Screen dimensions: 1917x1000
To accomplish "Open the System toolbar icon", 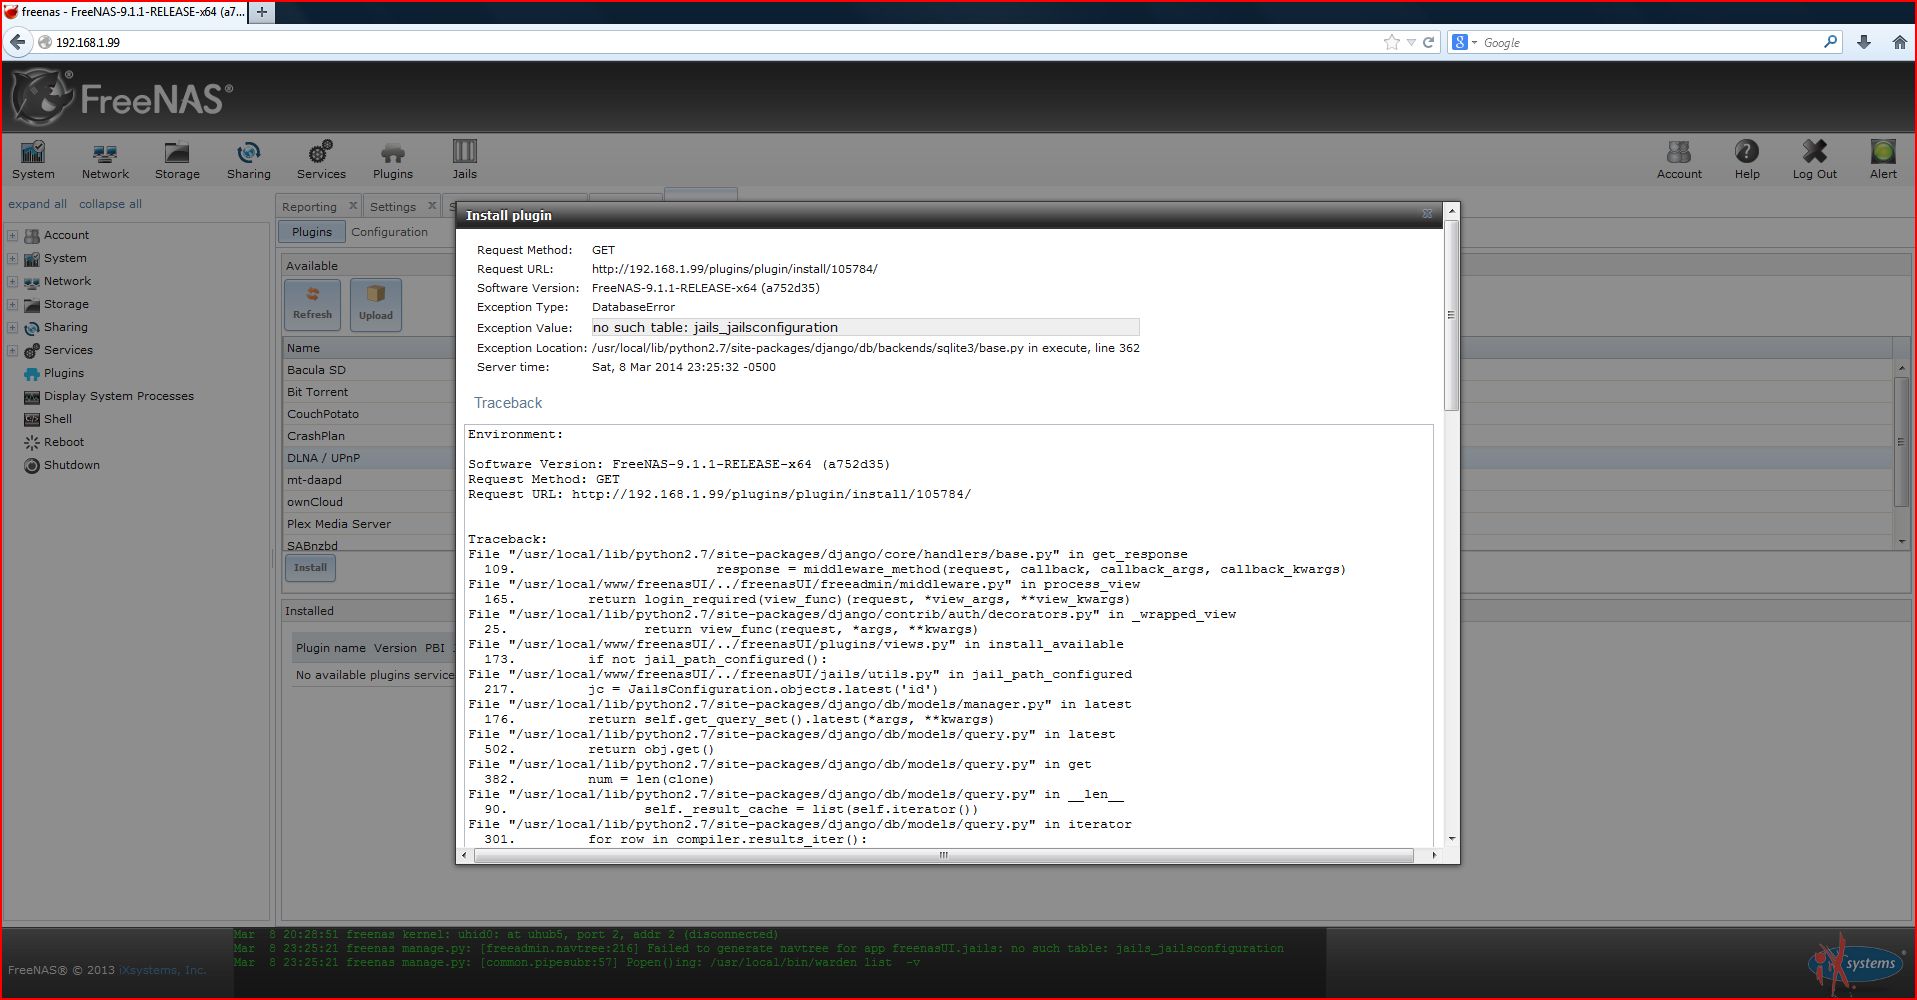I will click(33, 160).
